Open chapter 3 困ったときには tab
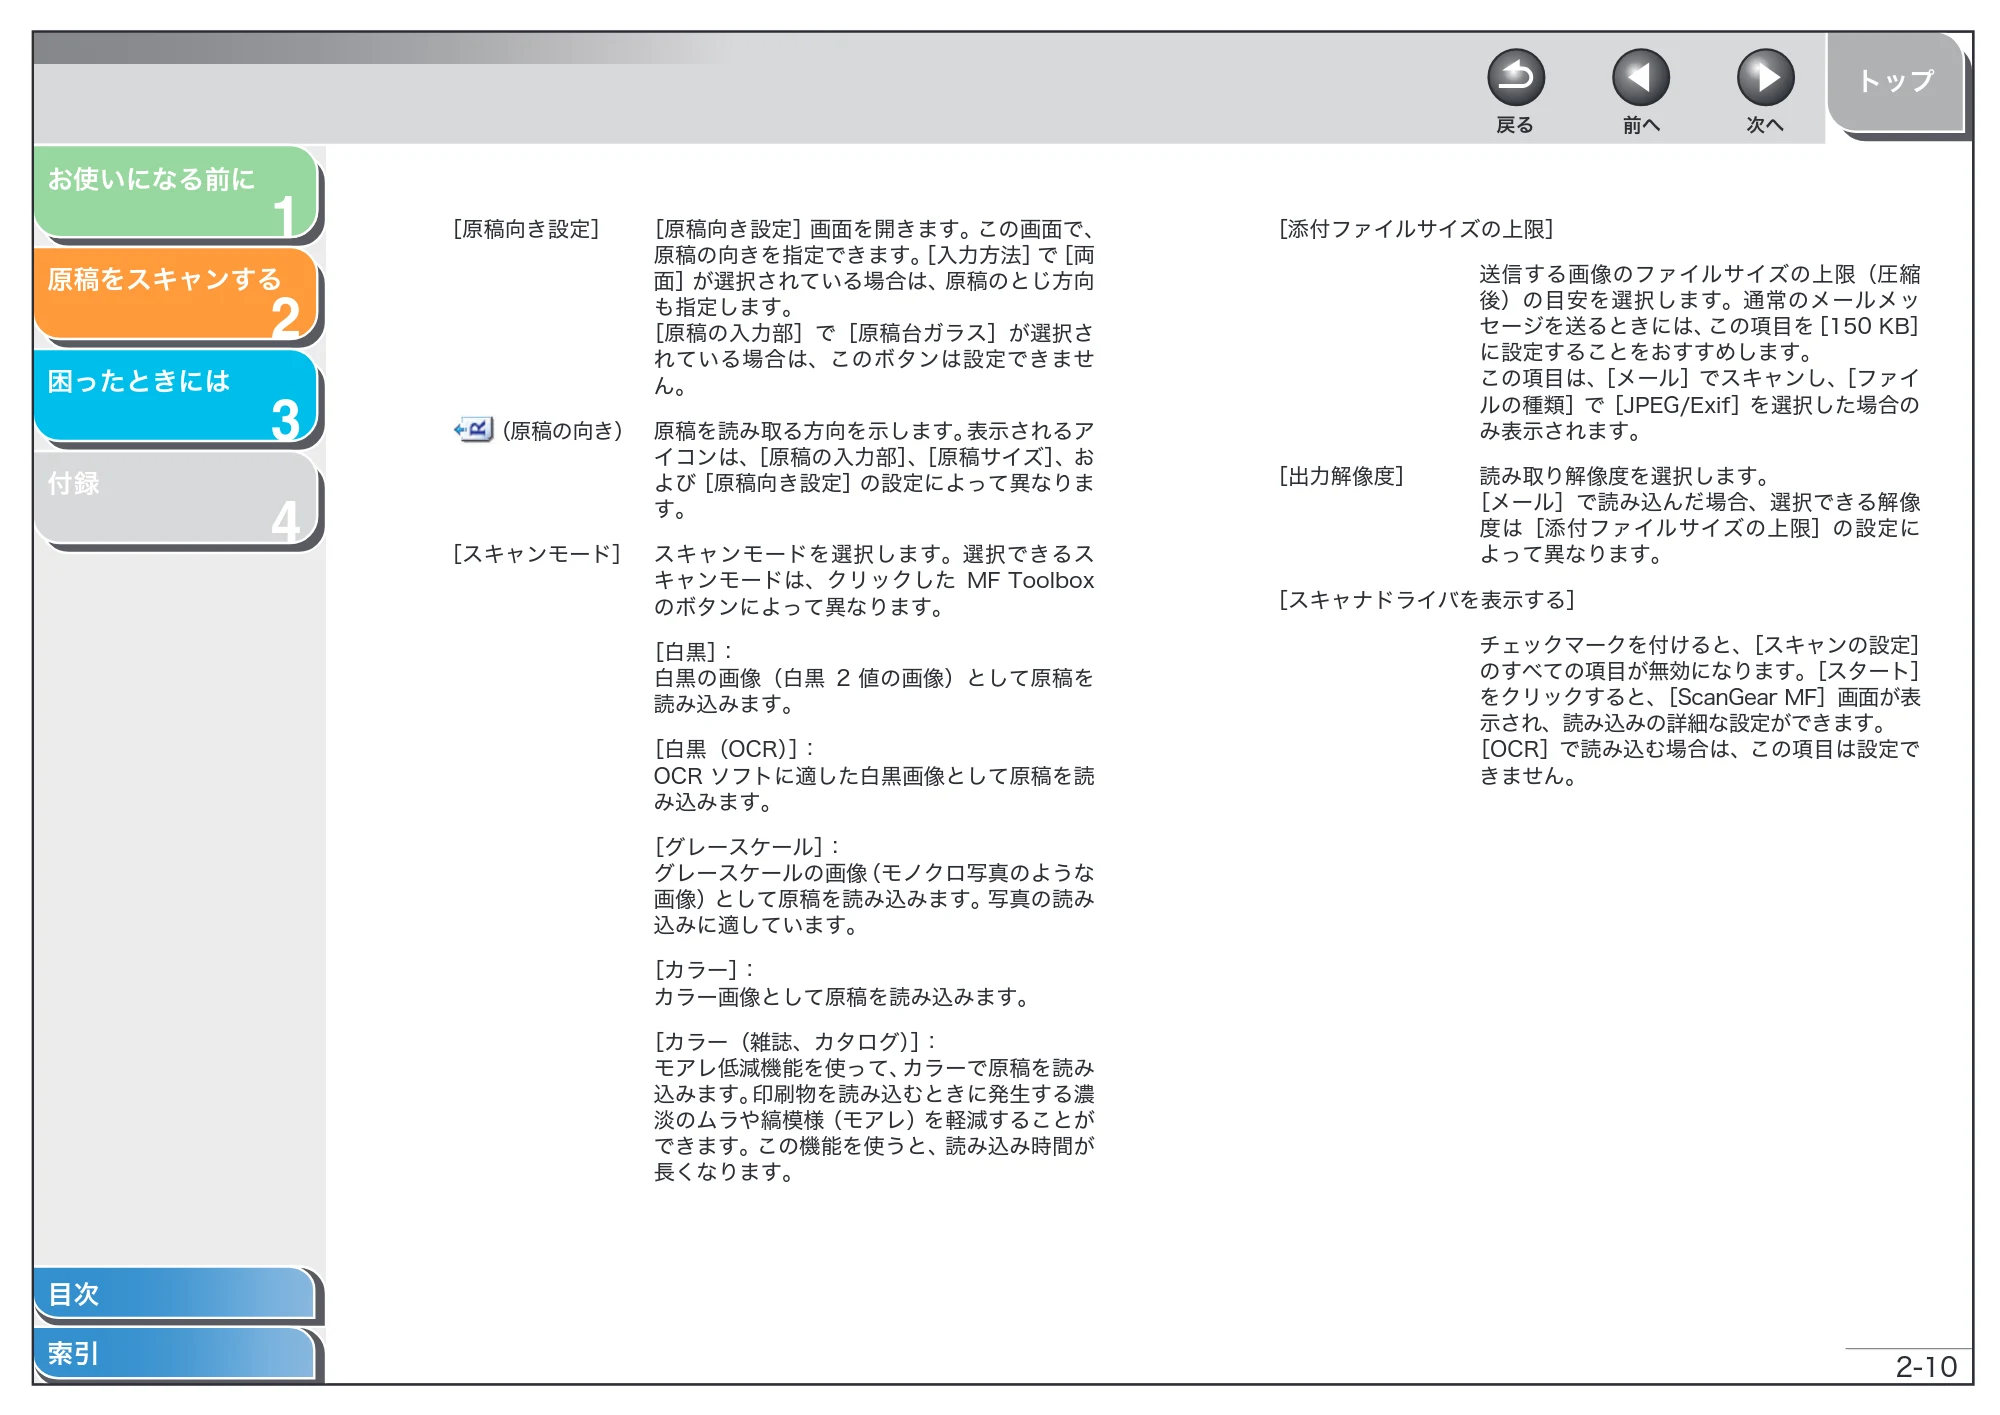This screenshot has width=2000, height=1415. (x=176, y=396)
